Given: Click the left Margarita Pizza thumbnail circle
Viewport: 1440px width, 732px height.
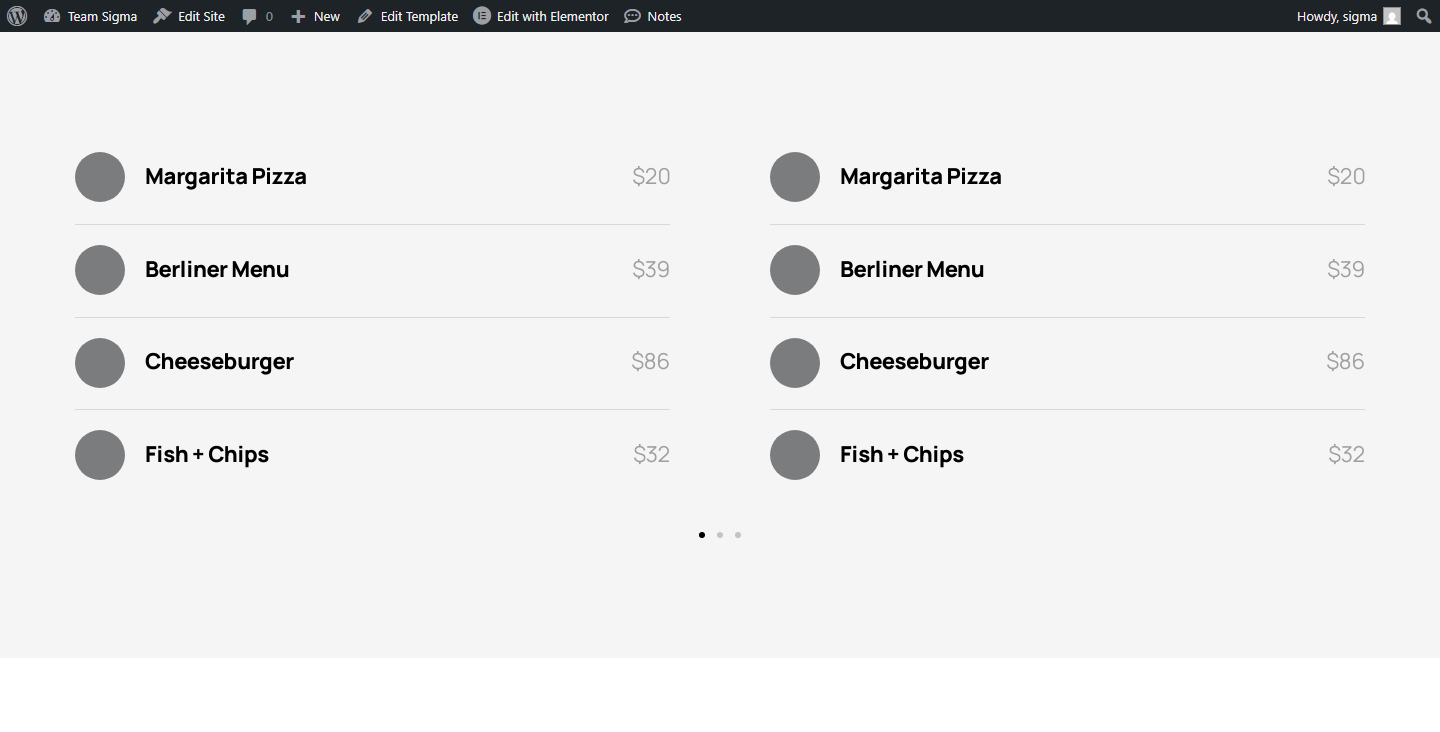Looking at the screenshot, I should (100, 177).
